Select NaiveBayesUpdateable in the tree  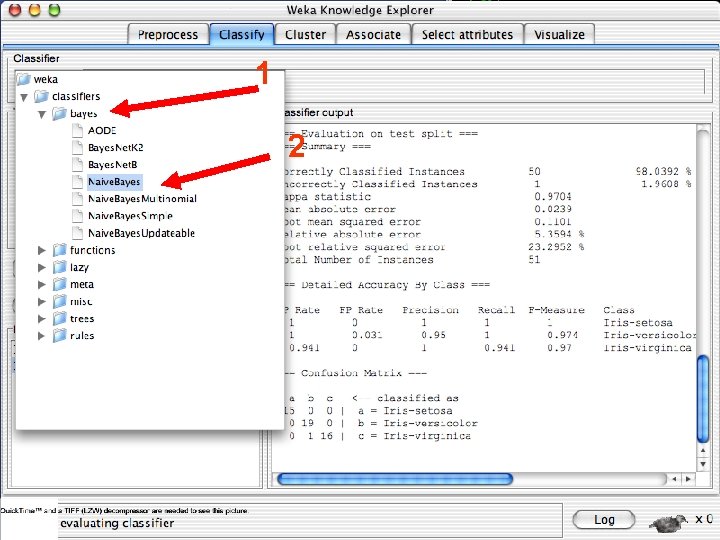tap(141, 233)
